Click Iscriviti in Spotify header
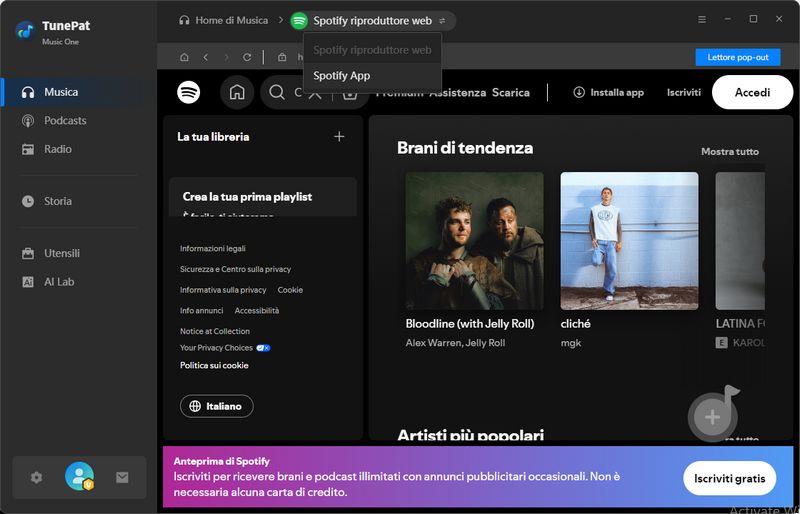 click(684, 92)
